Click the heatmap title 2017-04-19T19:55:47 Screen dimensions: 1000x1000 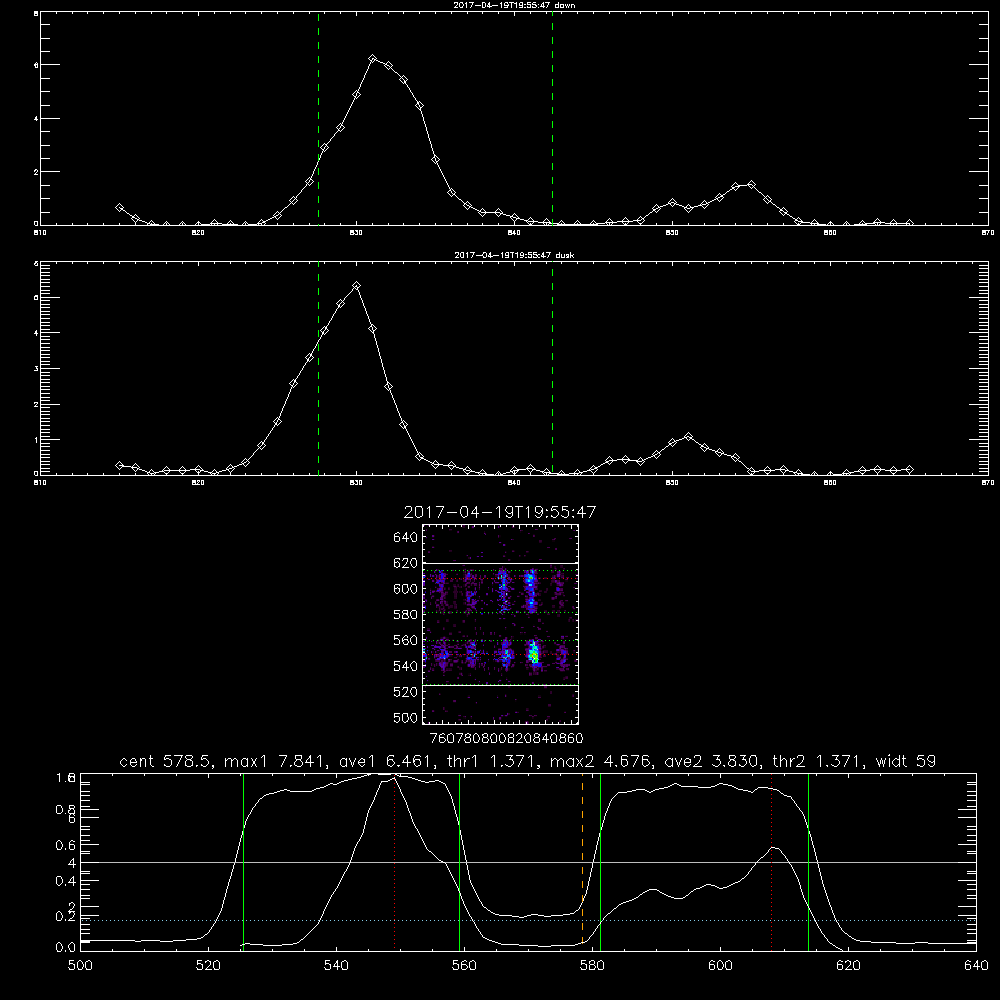[499, 512]
